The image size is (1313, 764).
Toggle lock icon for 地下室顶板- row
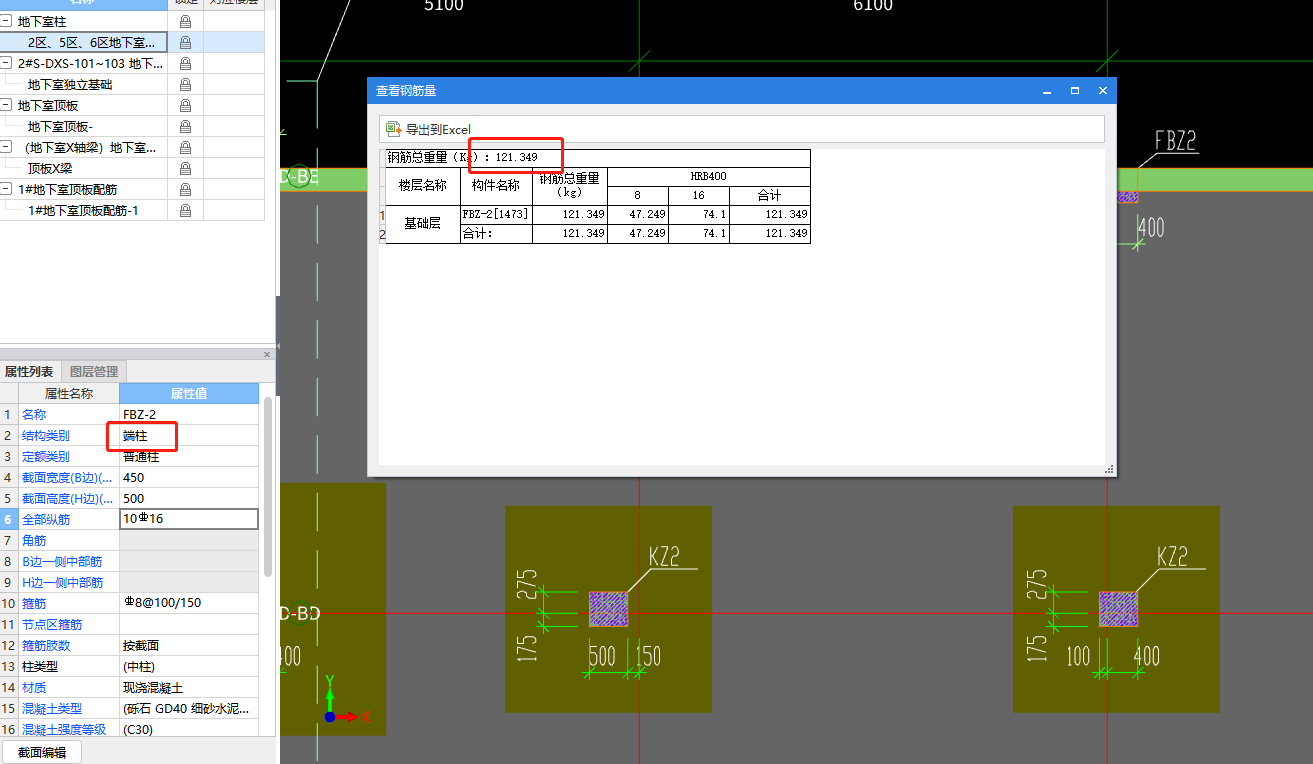point(185,126)
